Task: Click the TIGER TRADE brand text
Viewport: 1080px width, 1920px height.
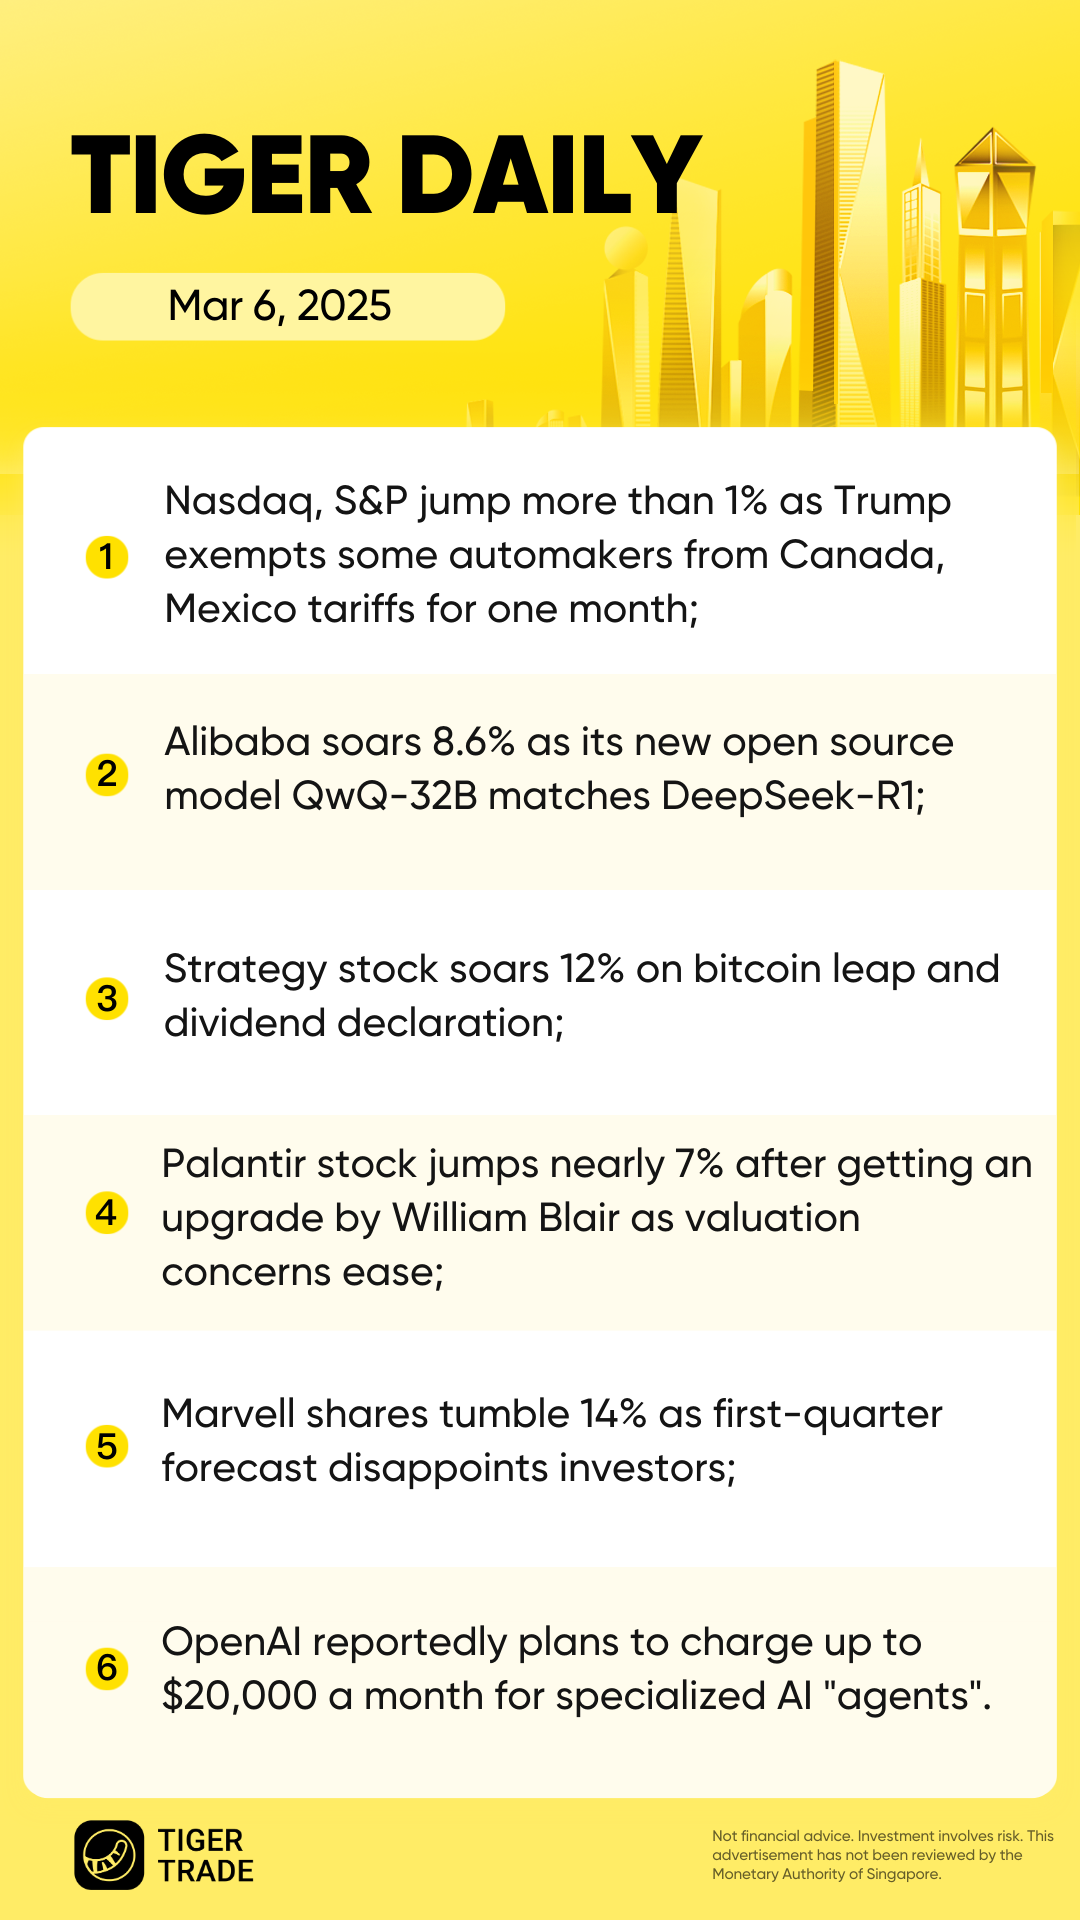Action: 206,1855
